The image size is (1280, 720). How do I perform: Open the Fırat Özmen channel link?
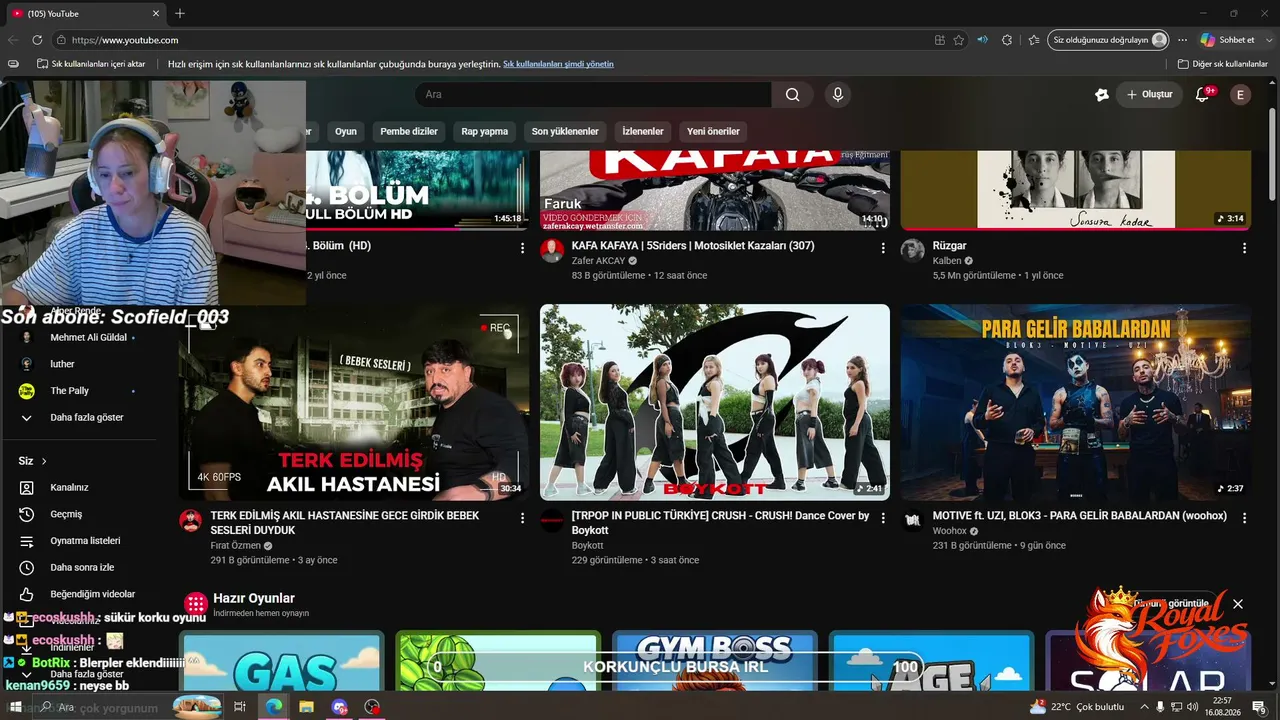236,546
